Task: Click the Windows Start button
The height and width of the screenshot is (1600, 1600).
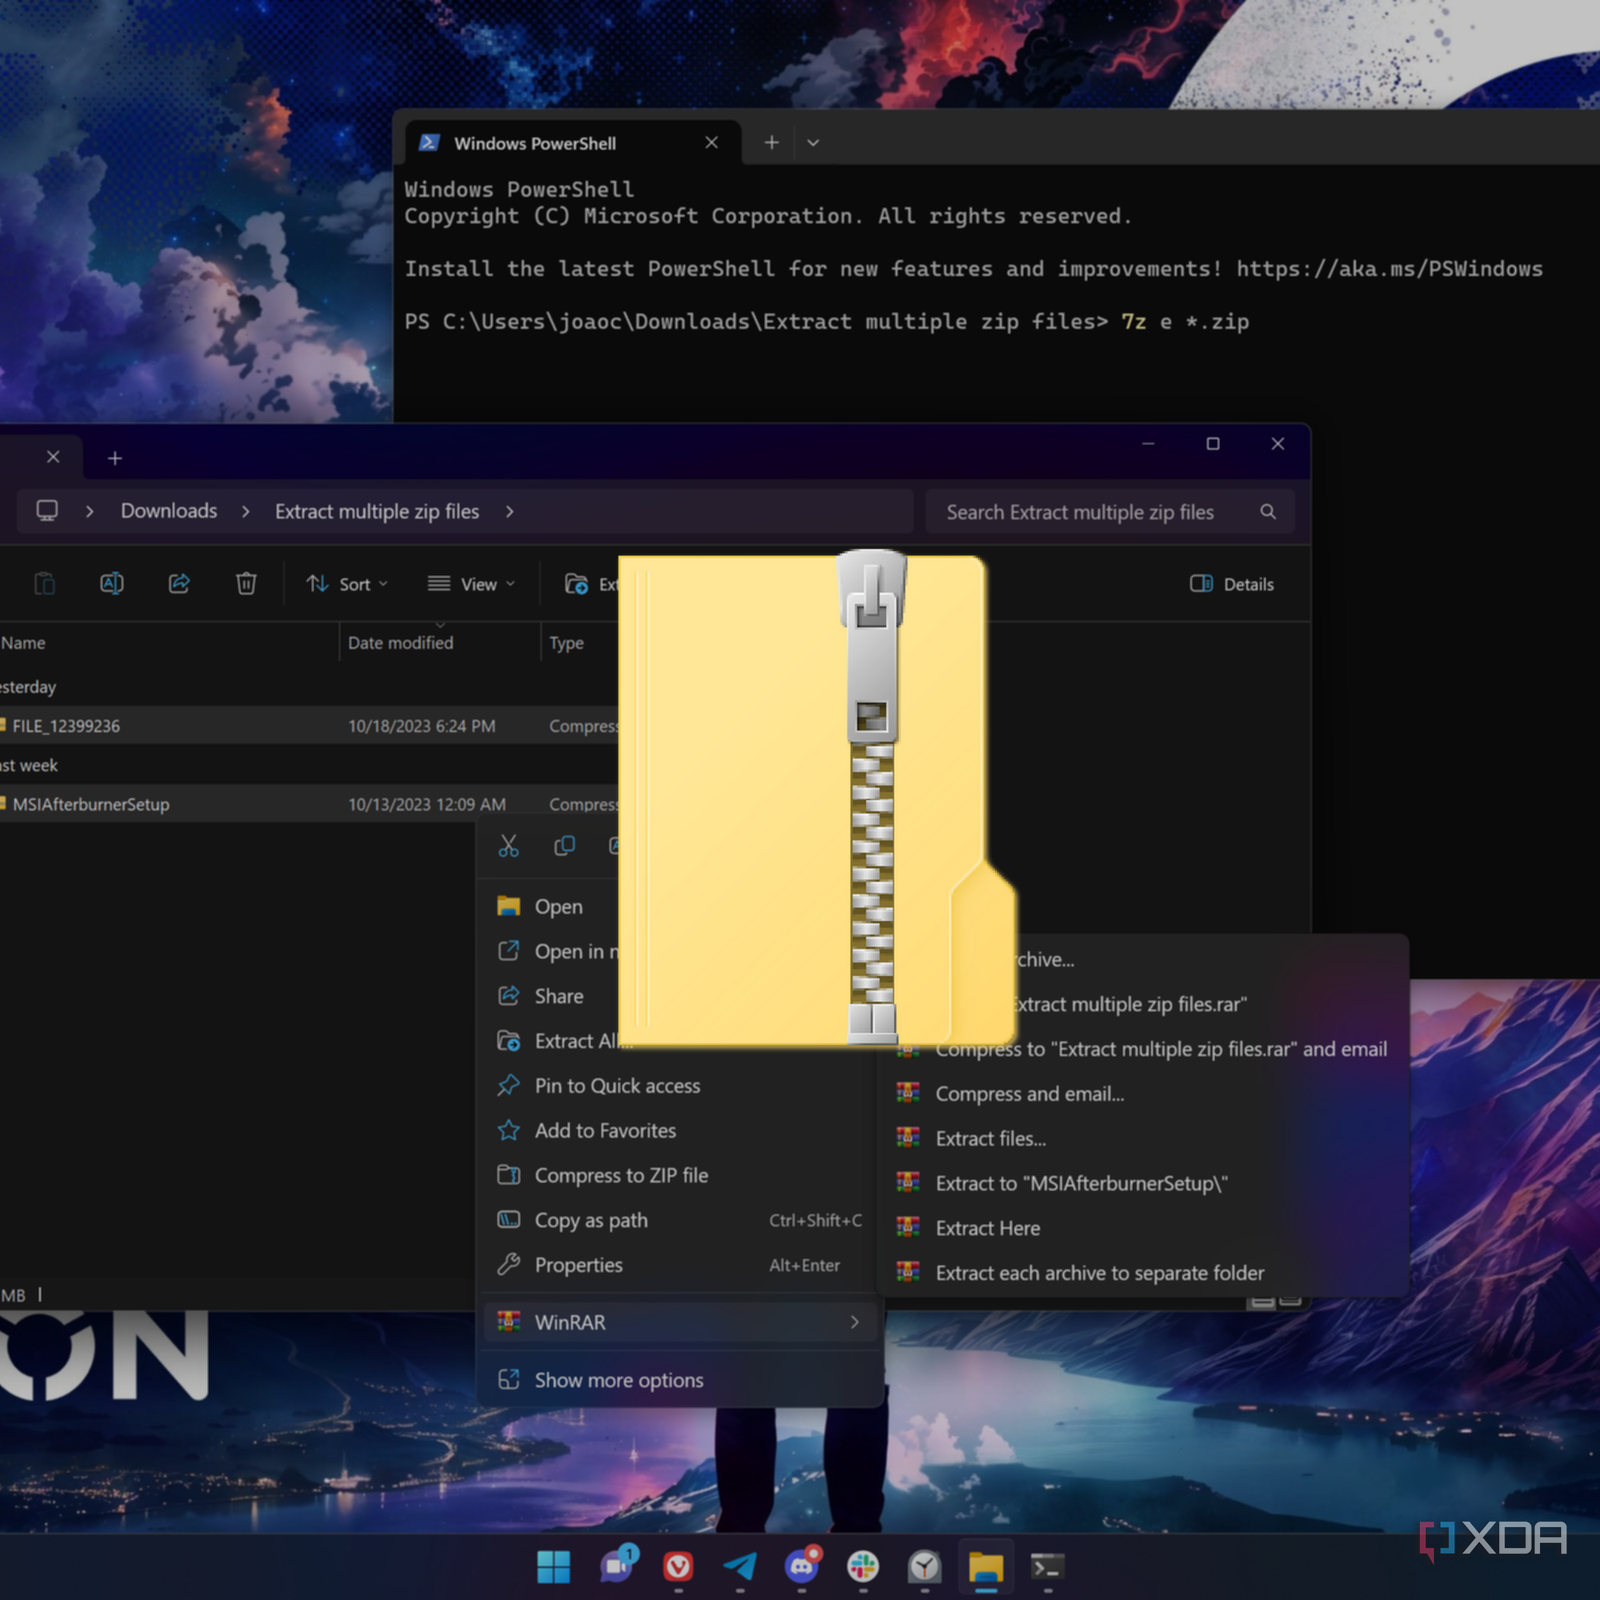Action: [553, 1566]
